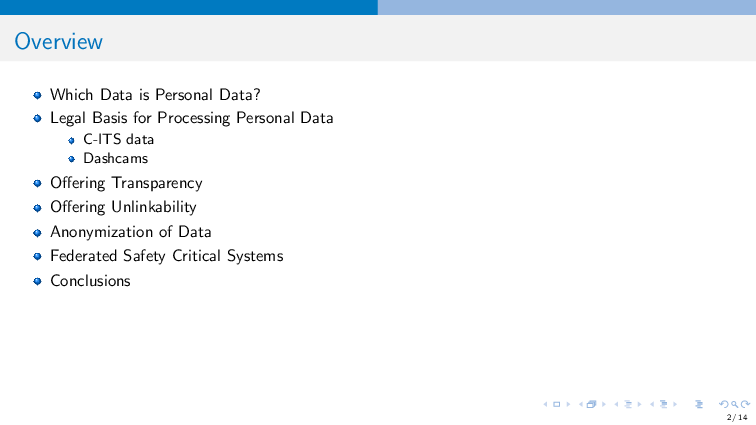Go forward with the redo-style curved arrow
Screen dimensions: 756x425
click(745, 404)
